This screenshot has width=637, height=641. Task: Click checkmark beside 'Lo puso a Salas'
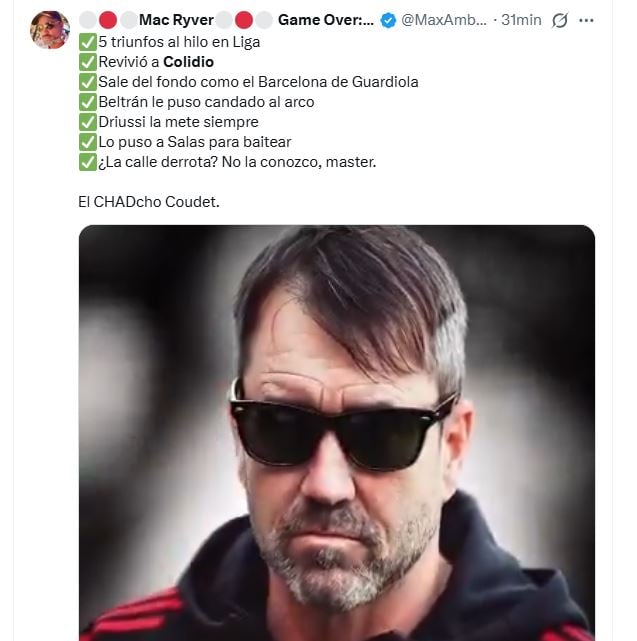point(87,142)
